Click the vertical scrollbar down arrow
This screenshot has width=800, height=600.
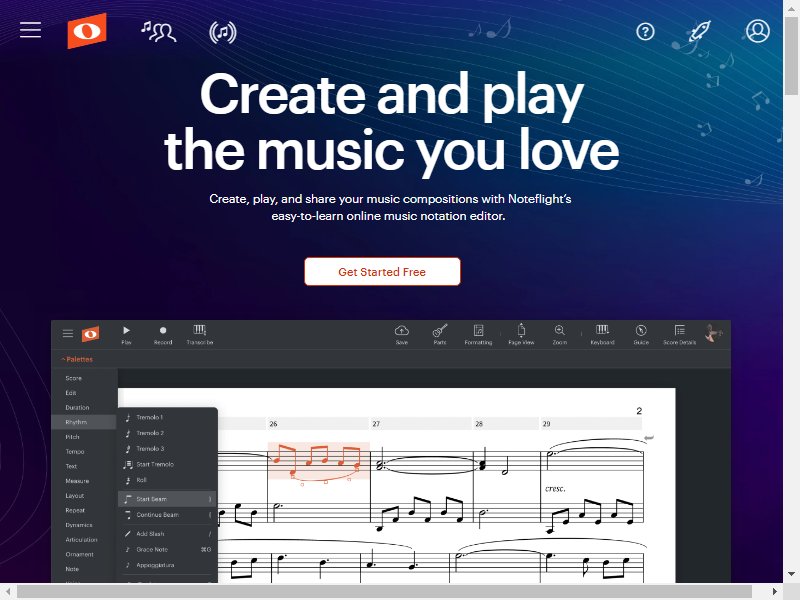791,574
